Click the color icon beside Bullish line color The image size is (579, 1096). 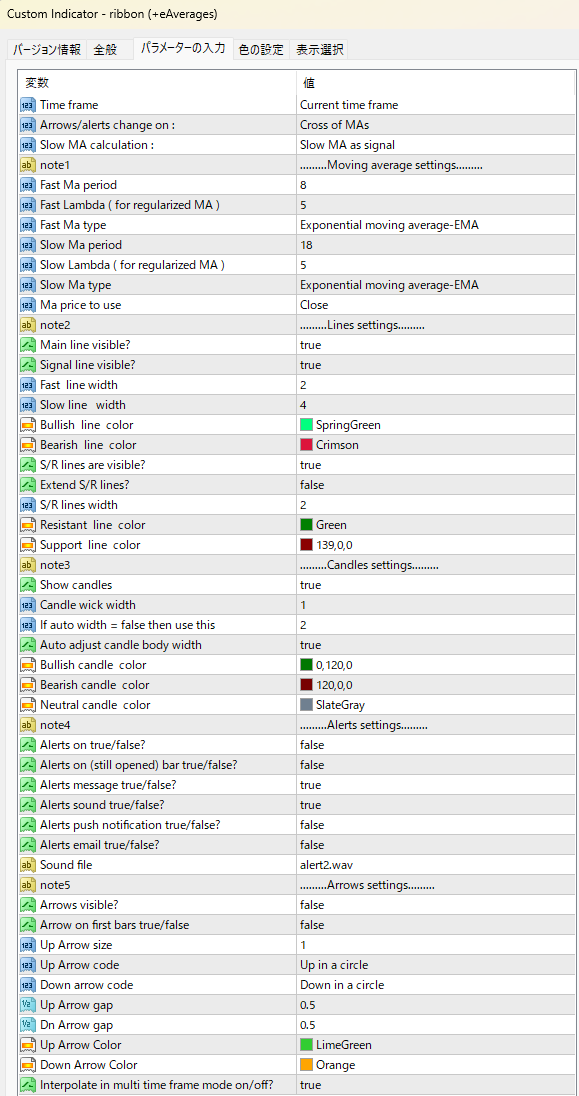pyautogui.click(x=28, y=425)
